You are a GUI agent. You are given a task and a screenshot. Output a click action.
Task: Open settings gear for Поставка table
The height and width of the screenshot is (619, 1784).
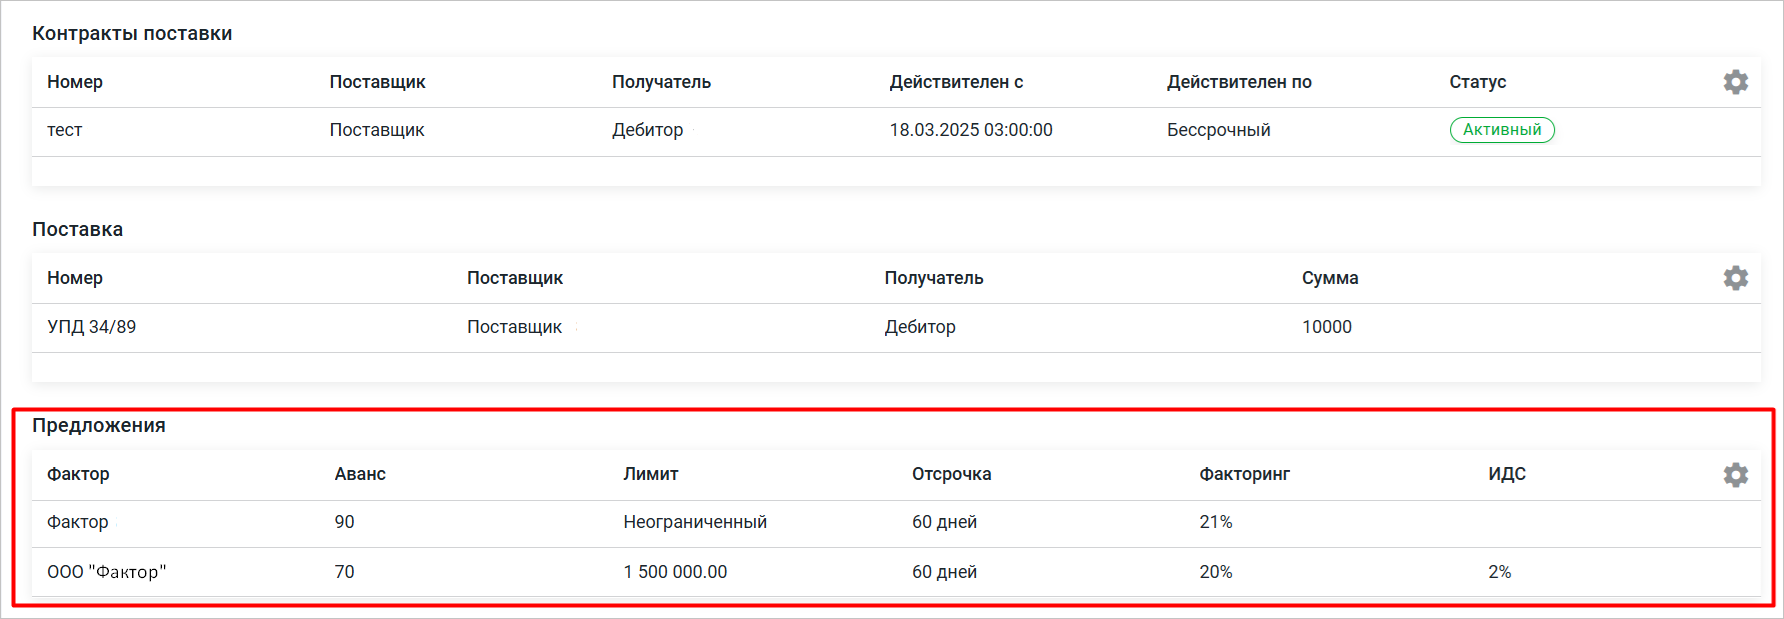click(1735, 278)
